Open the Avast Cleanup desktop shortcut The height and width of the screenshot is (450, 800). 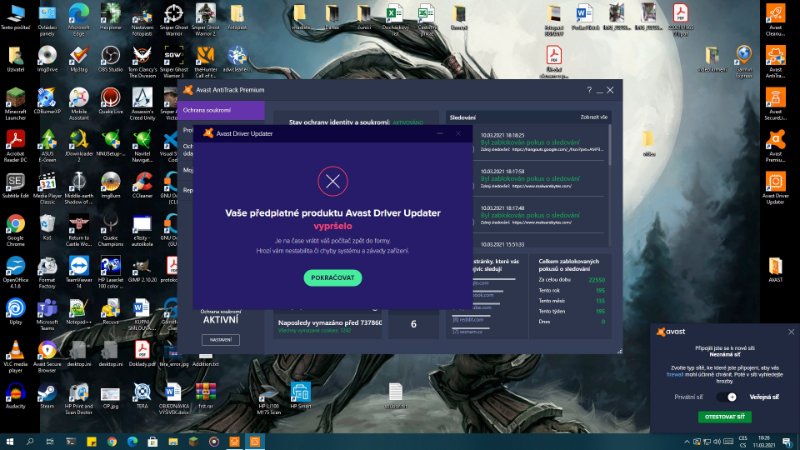776,19
